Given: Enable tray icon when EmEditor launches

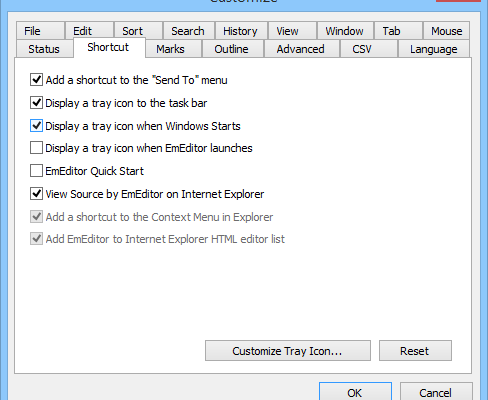Looking at the screenshot, I should pyautogui.click(x=36, y=148).
